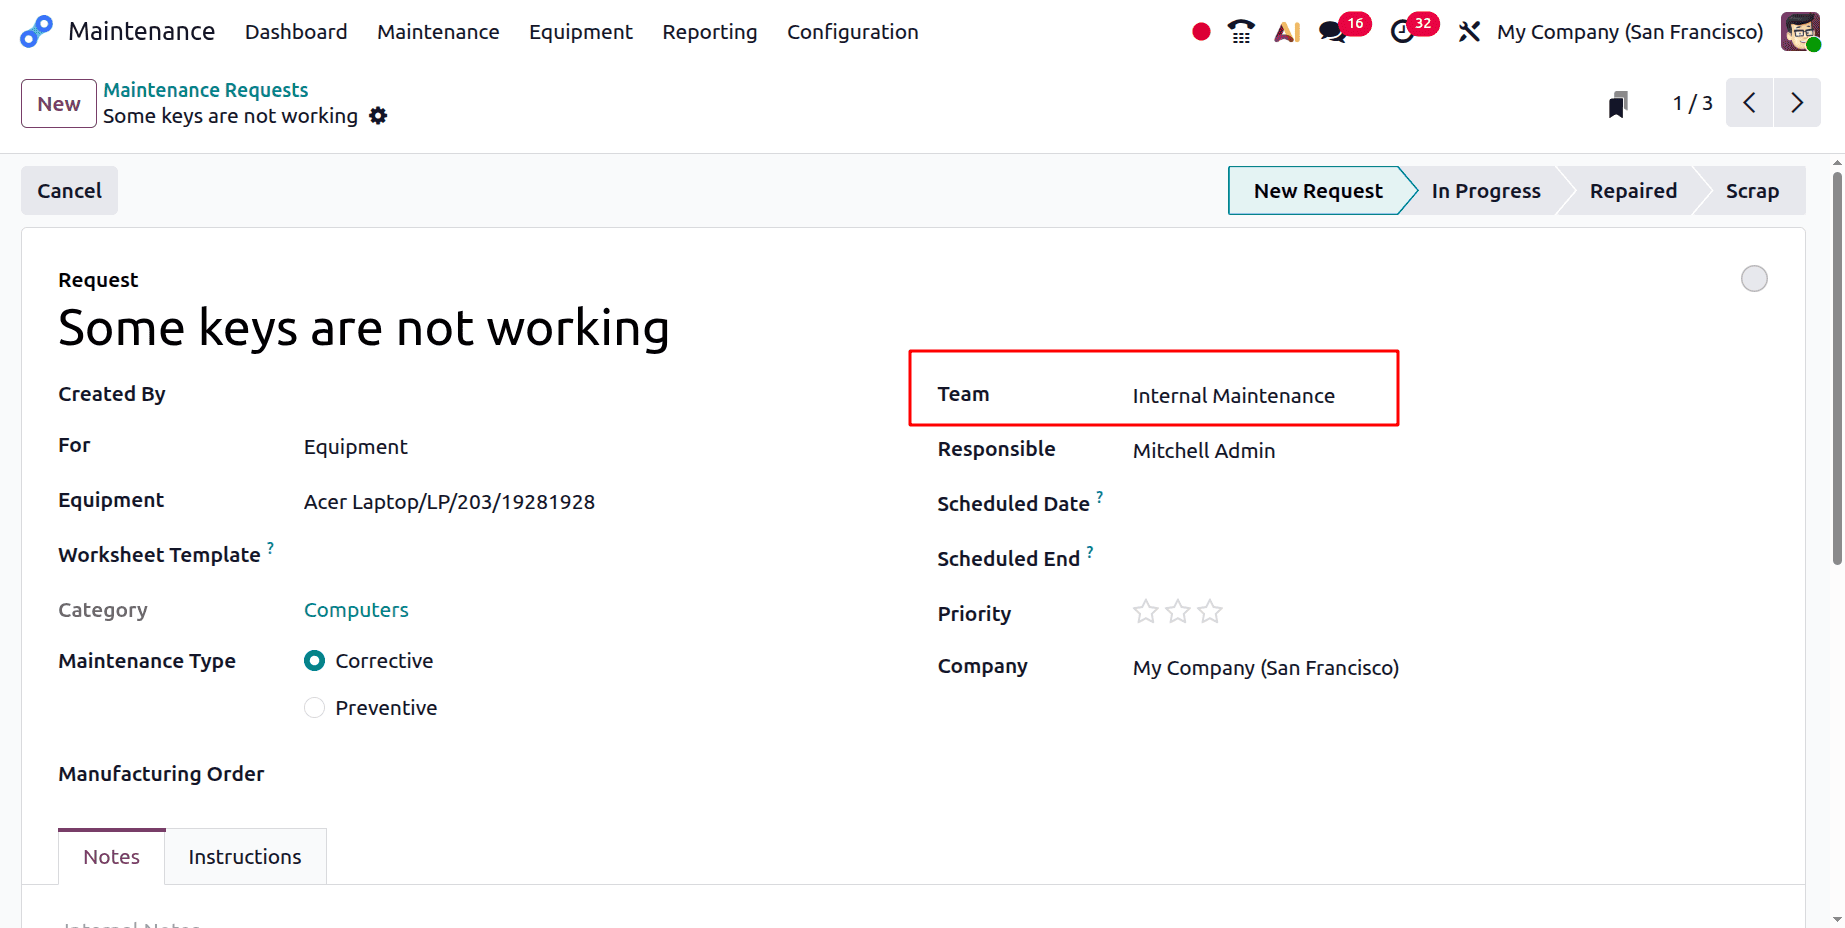Set stage to New Request
This screenshot has width=1845, height=928.
[x=1318, y=191]
